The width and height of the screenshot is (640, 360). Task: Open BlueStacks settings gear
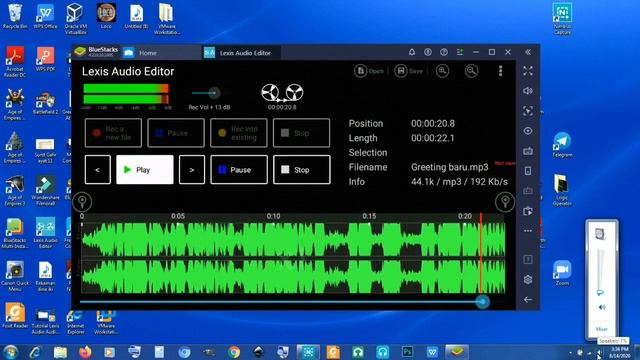tap(528, 280)
